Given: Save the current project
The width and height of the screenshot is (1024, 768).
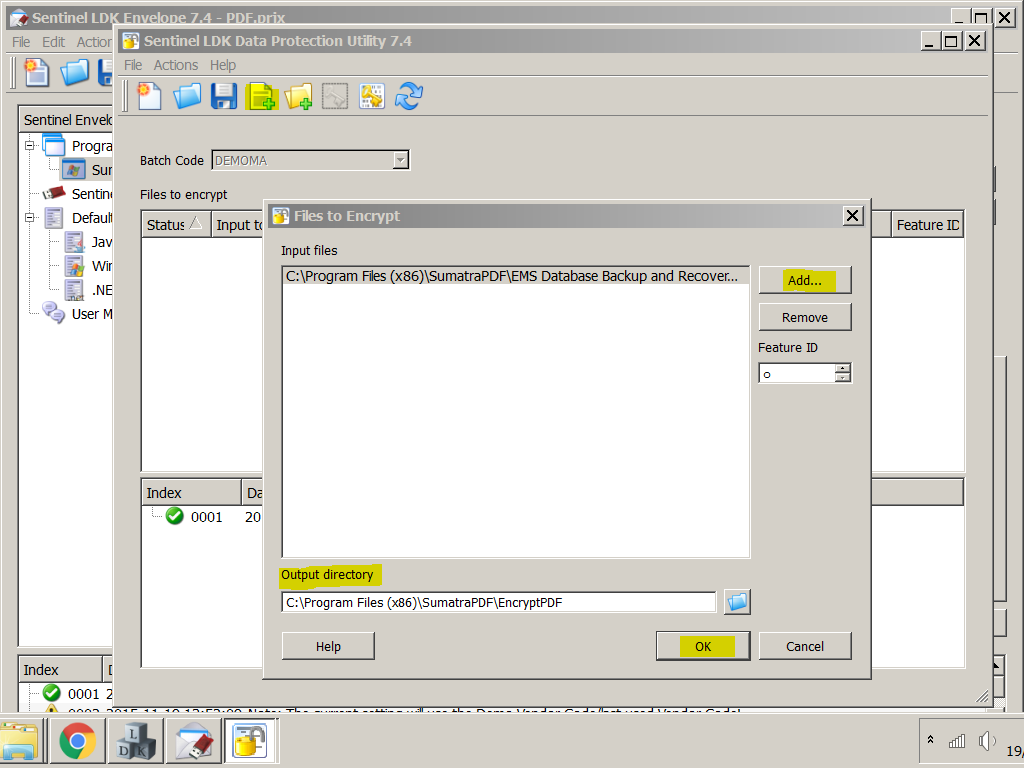Looking at the screenshot, I should click(223, 96).
